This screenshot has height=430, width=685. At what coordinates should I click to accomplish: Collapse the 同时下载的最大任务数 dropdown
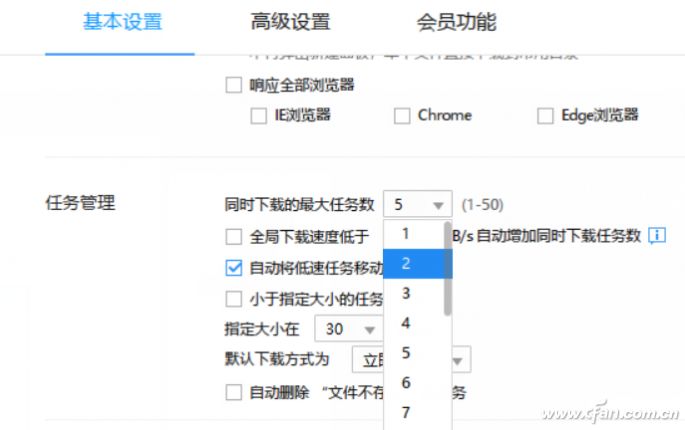[418, 204]
